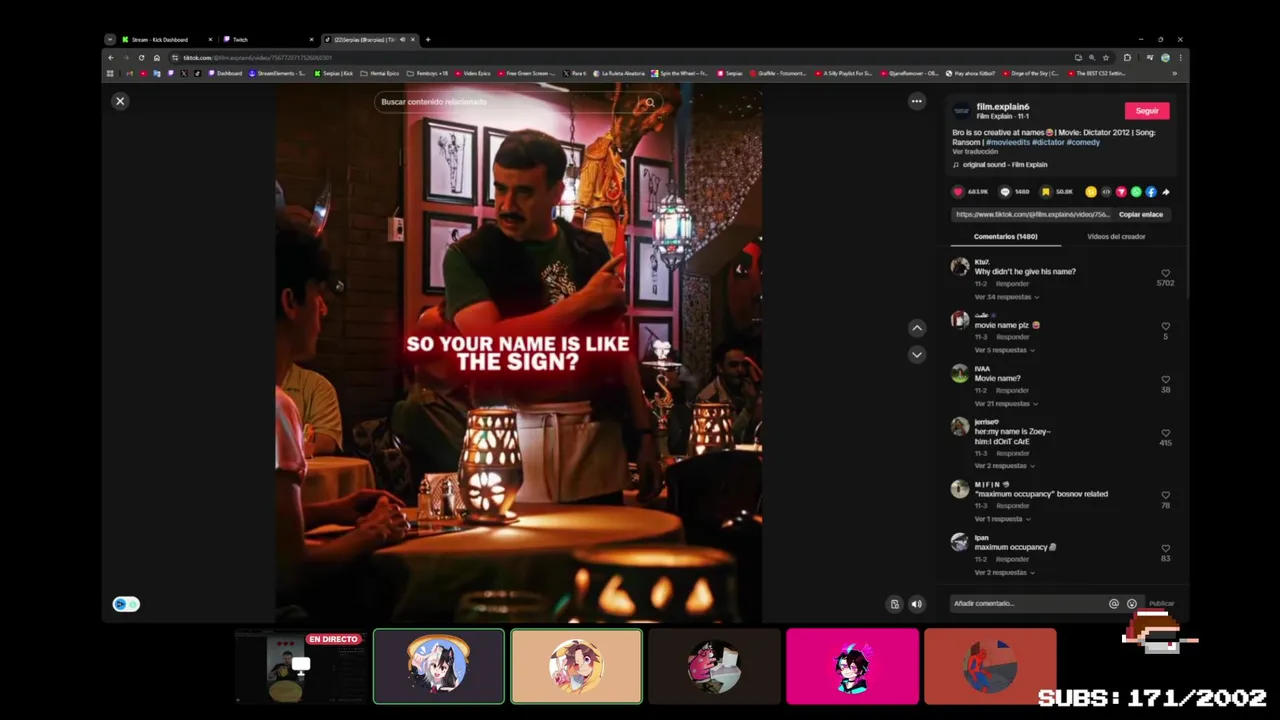1280x720 pixels.
Task: Like the video with the heart icon
Action: tap(958, 192)
